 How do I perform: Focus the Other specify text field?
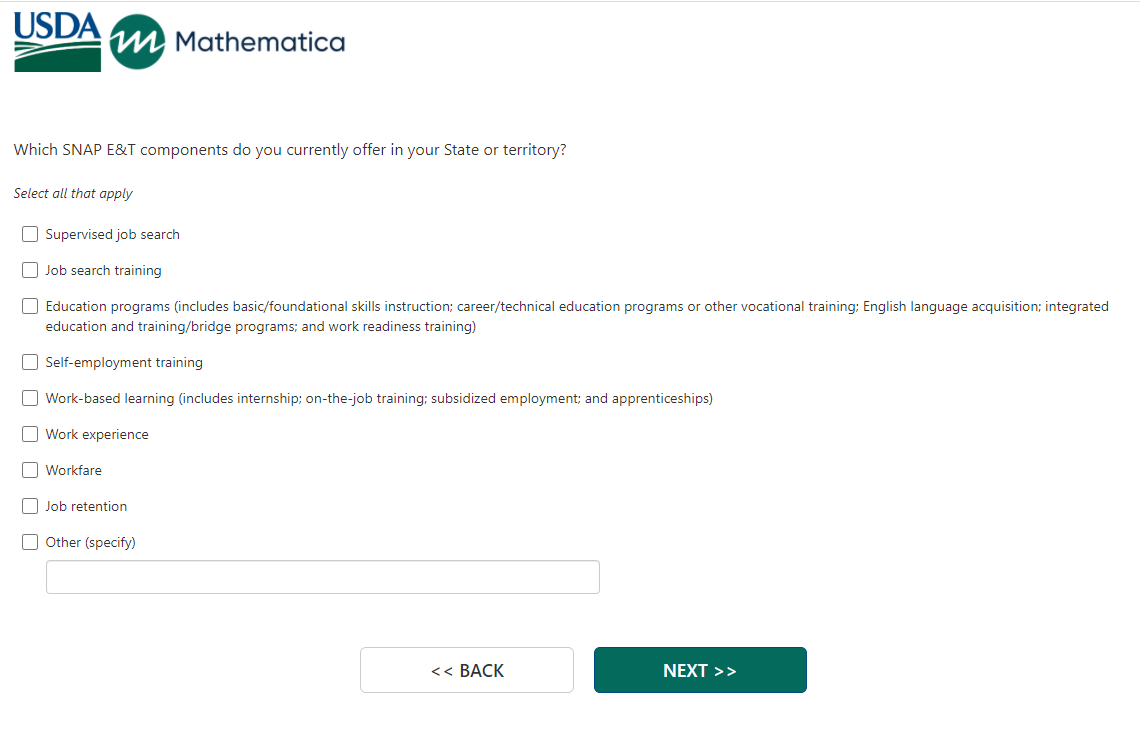click(x=322, y=577)
